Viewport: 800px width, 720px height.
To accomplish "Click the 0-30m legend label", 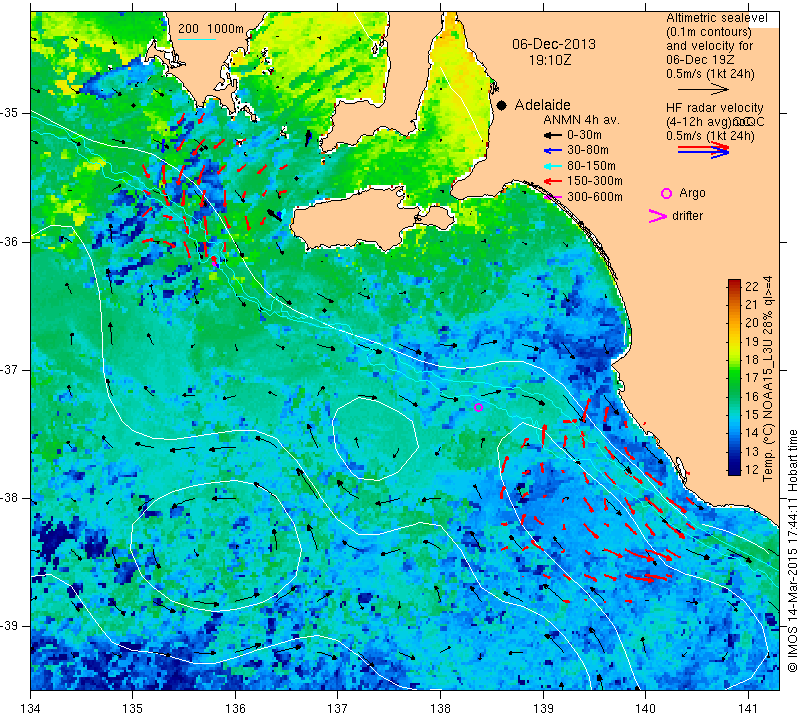I will click(x=584, y=135).
